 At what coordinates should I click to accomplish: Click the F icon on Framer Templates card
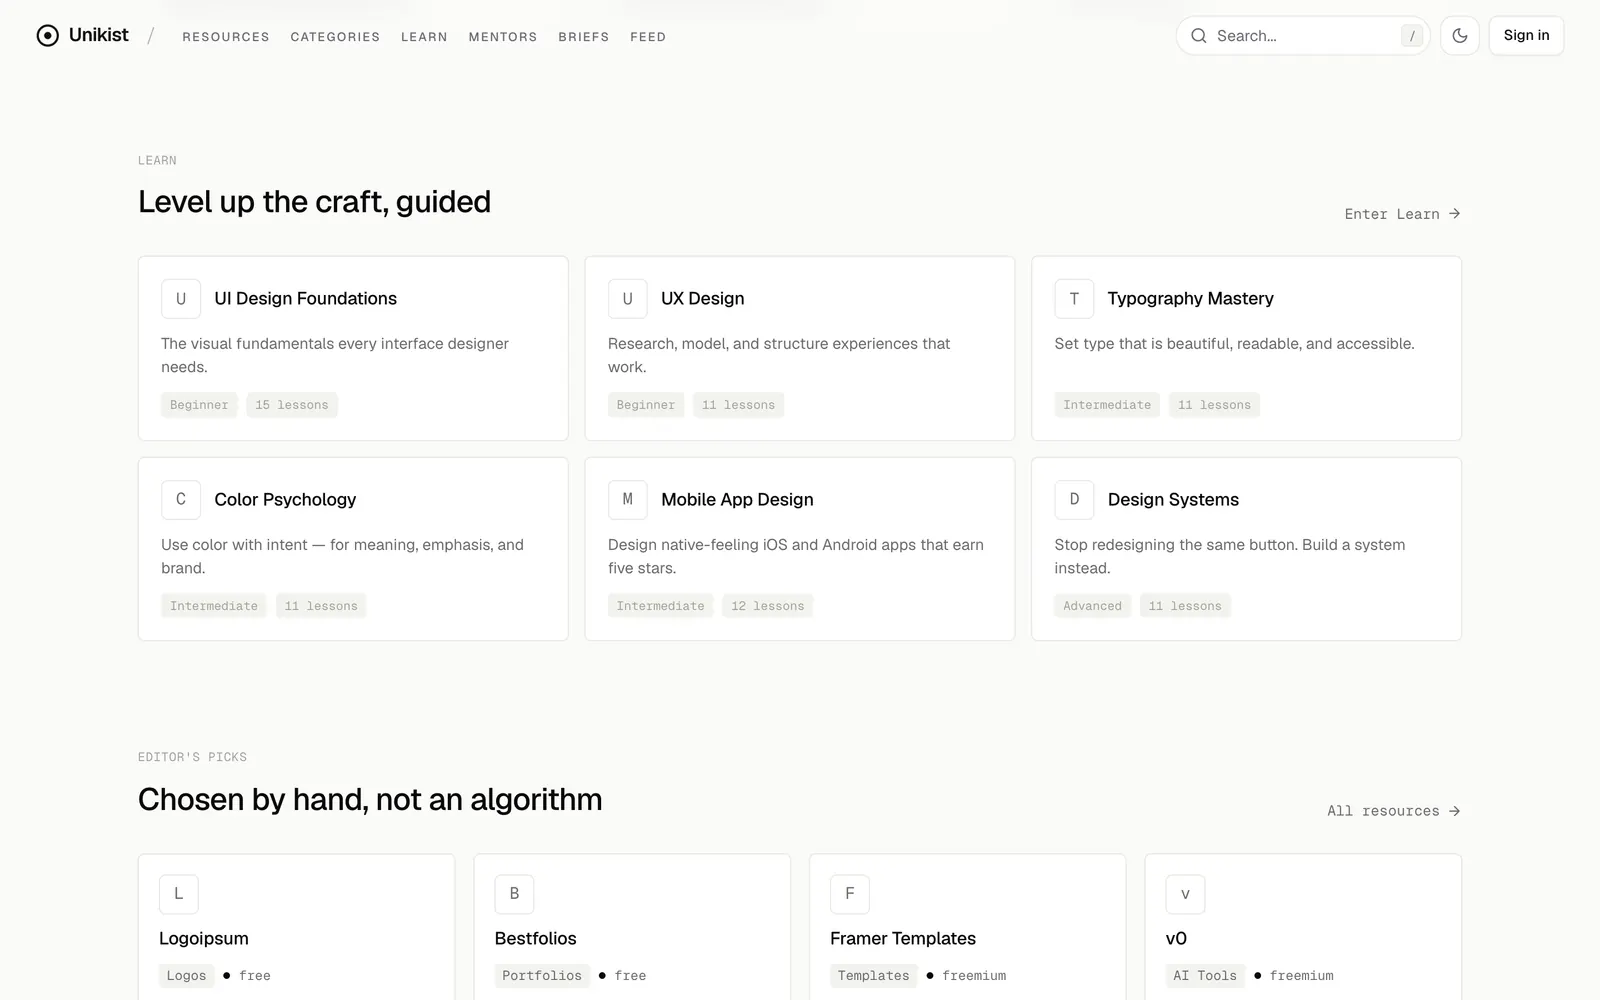(x=850, y=894)
